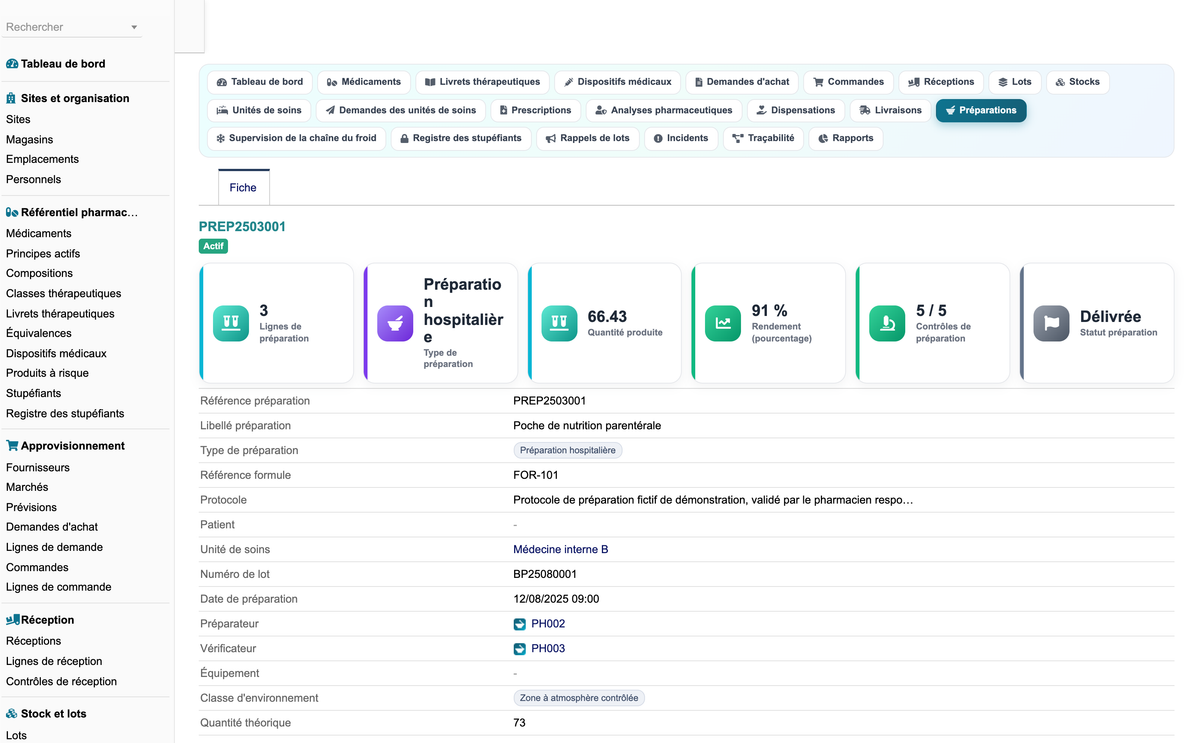Image resolution: width=1200 pixels, height=743 pixels.
Task: Open the Tableau de bord toolbar tab
Action: click(x=260, y=82)
